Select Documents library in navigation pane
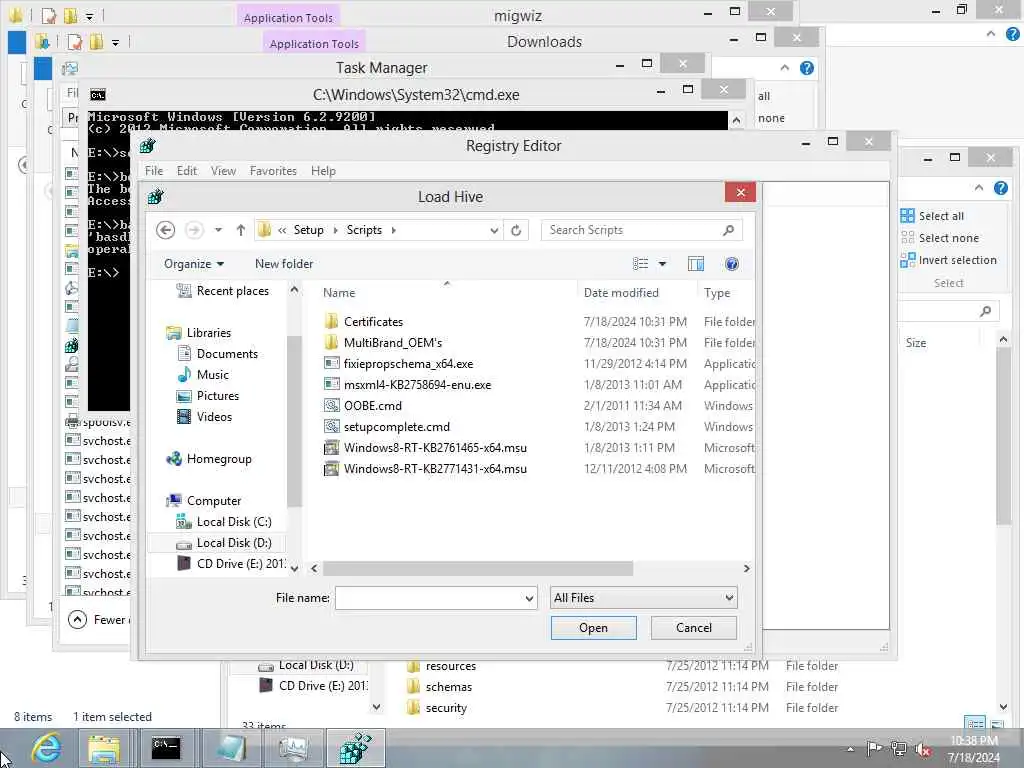The image size is (1024, 768). [218, 353]
